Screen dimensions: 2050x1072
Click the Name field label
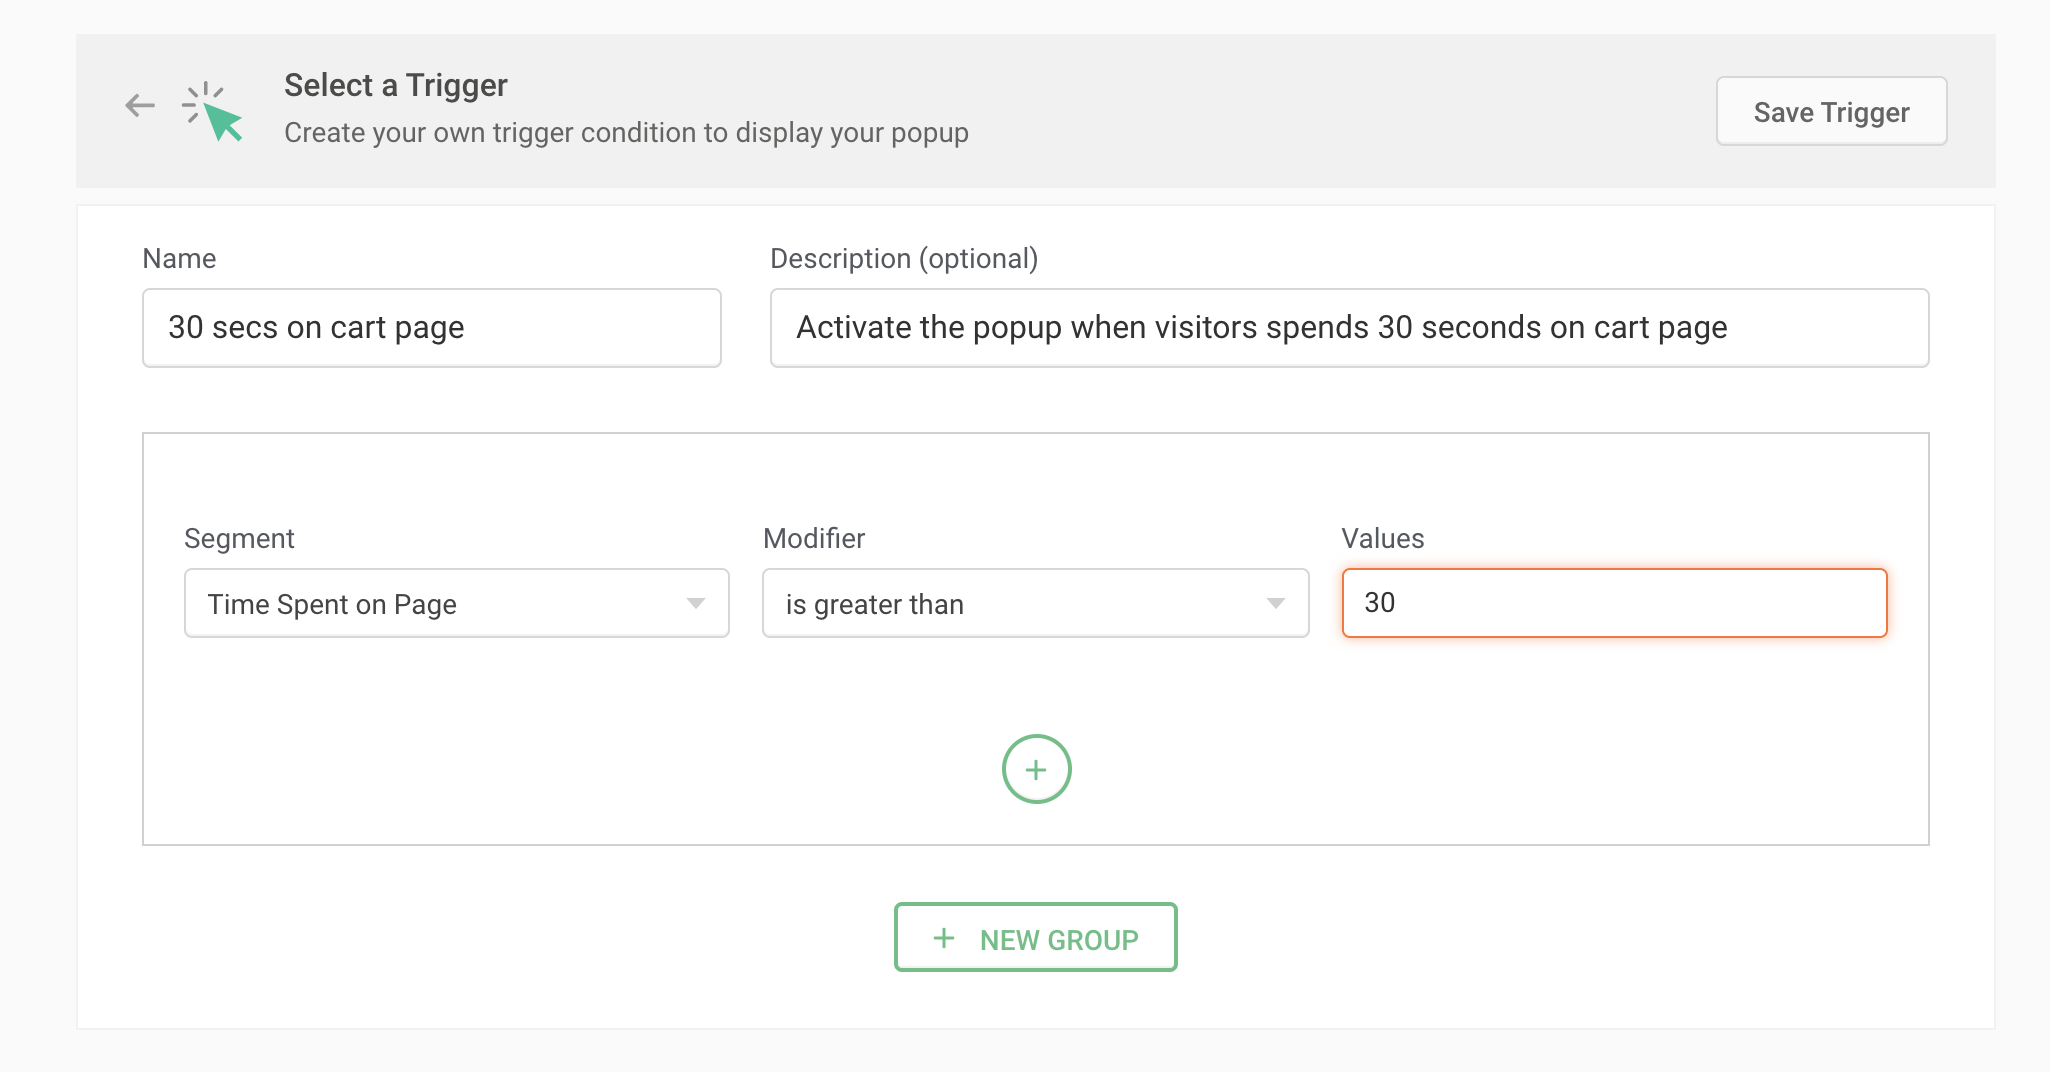179,259
